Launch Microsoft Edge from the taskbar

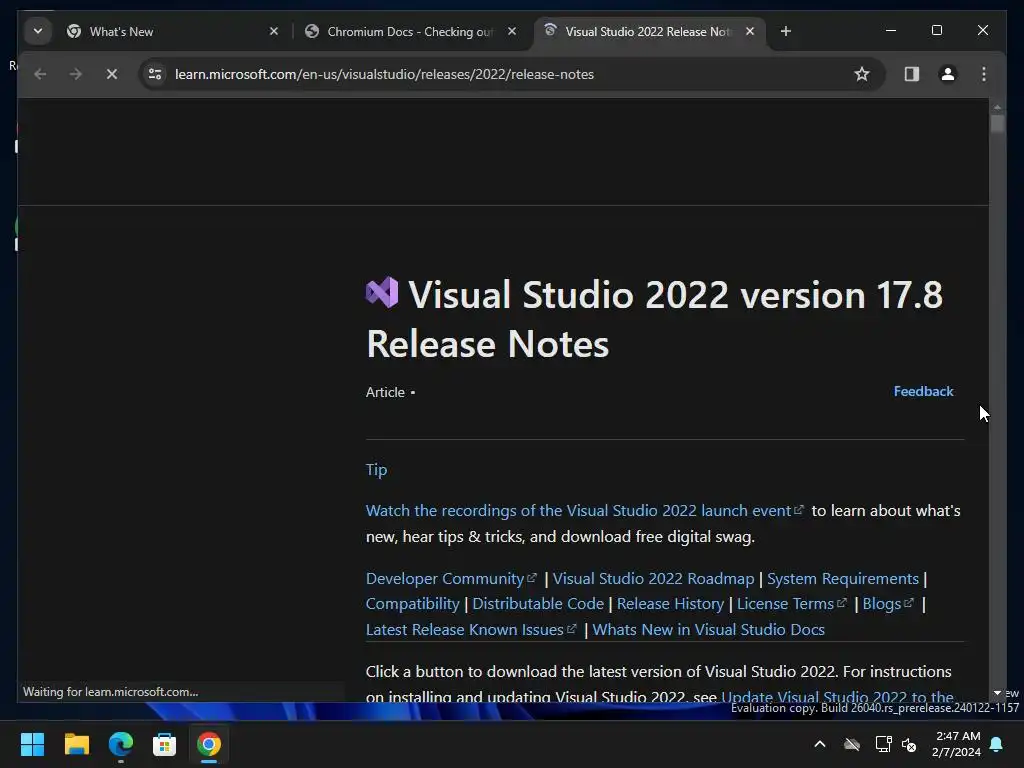pyautogui.click(x=121, y=744)
